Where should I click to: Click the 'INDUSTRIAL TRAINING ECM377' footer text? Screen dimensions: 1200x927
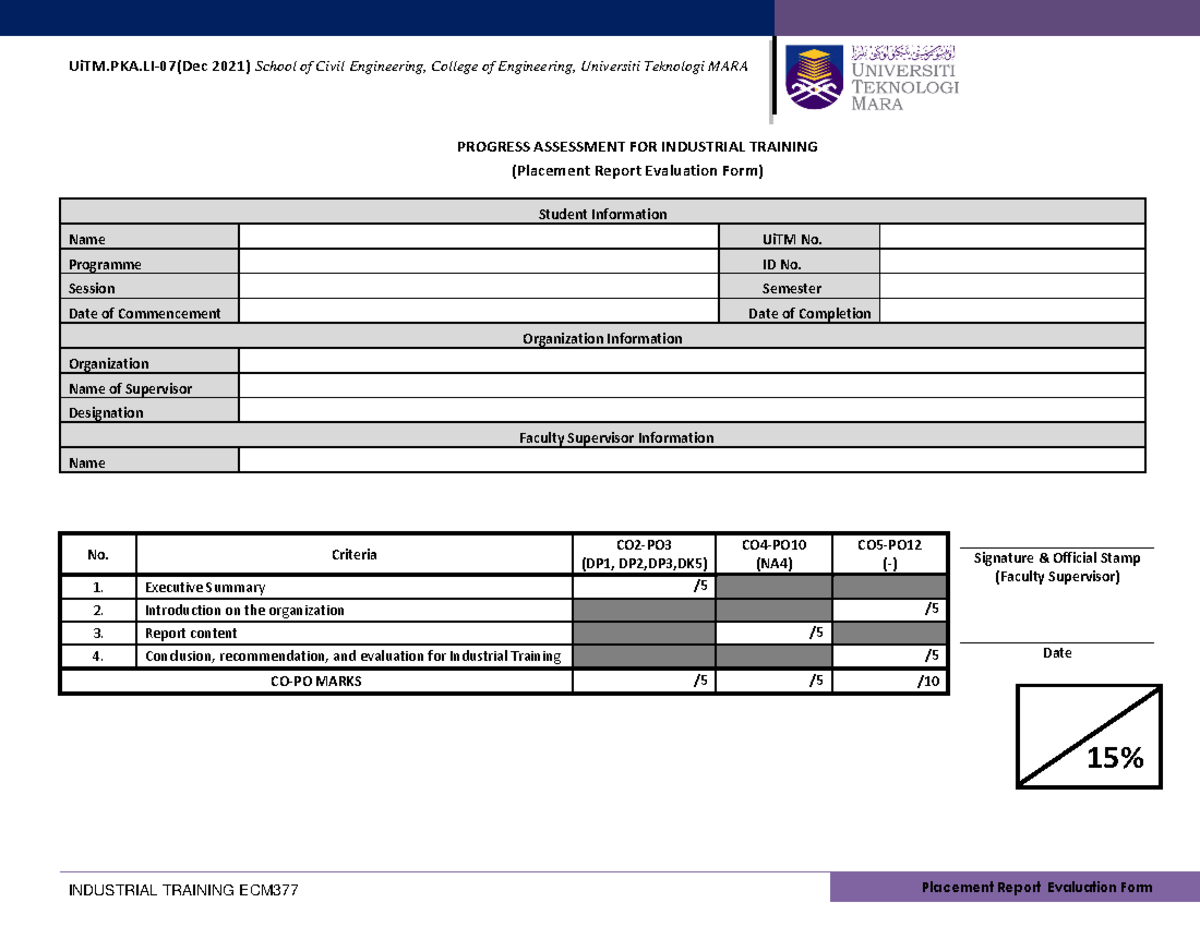click(183, 890)
